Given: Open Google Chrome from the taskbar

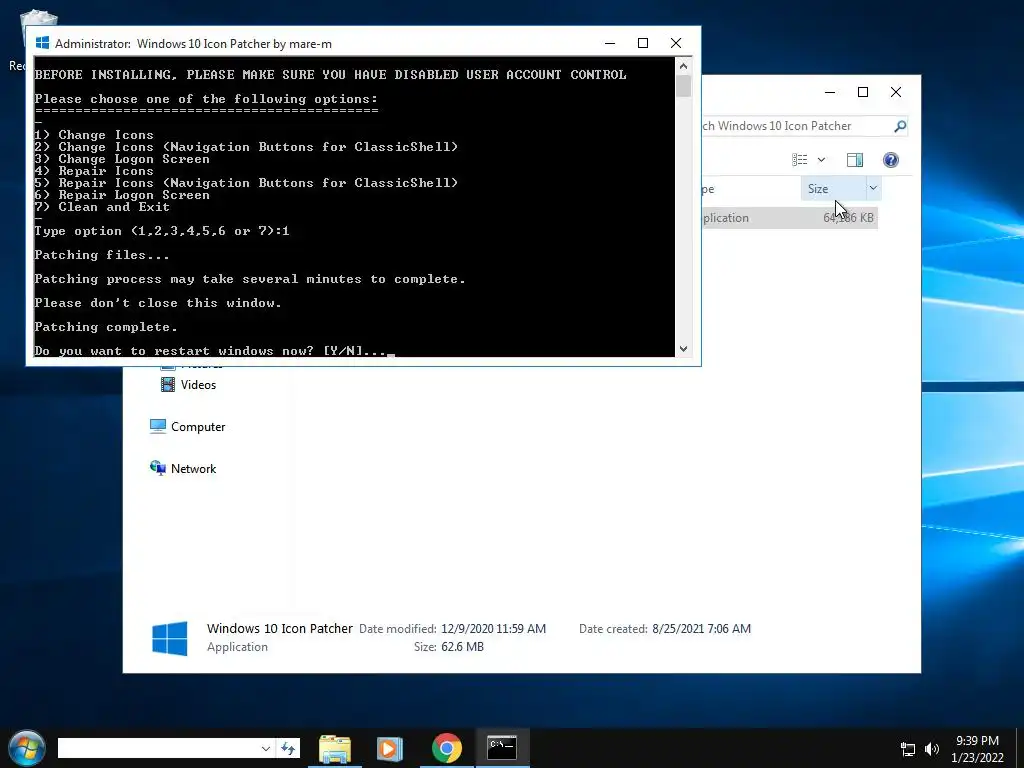Looking at the screenshot, I should point(447,748).
